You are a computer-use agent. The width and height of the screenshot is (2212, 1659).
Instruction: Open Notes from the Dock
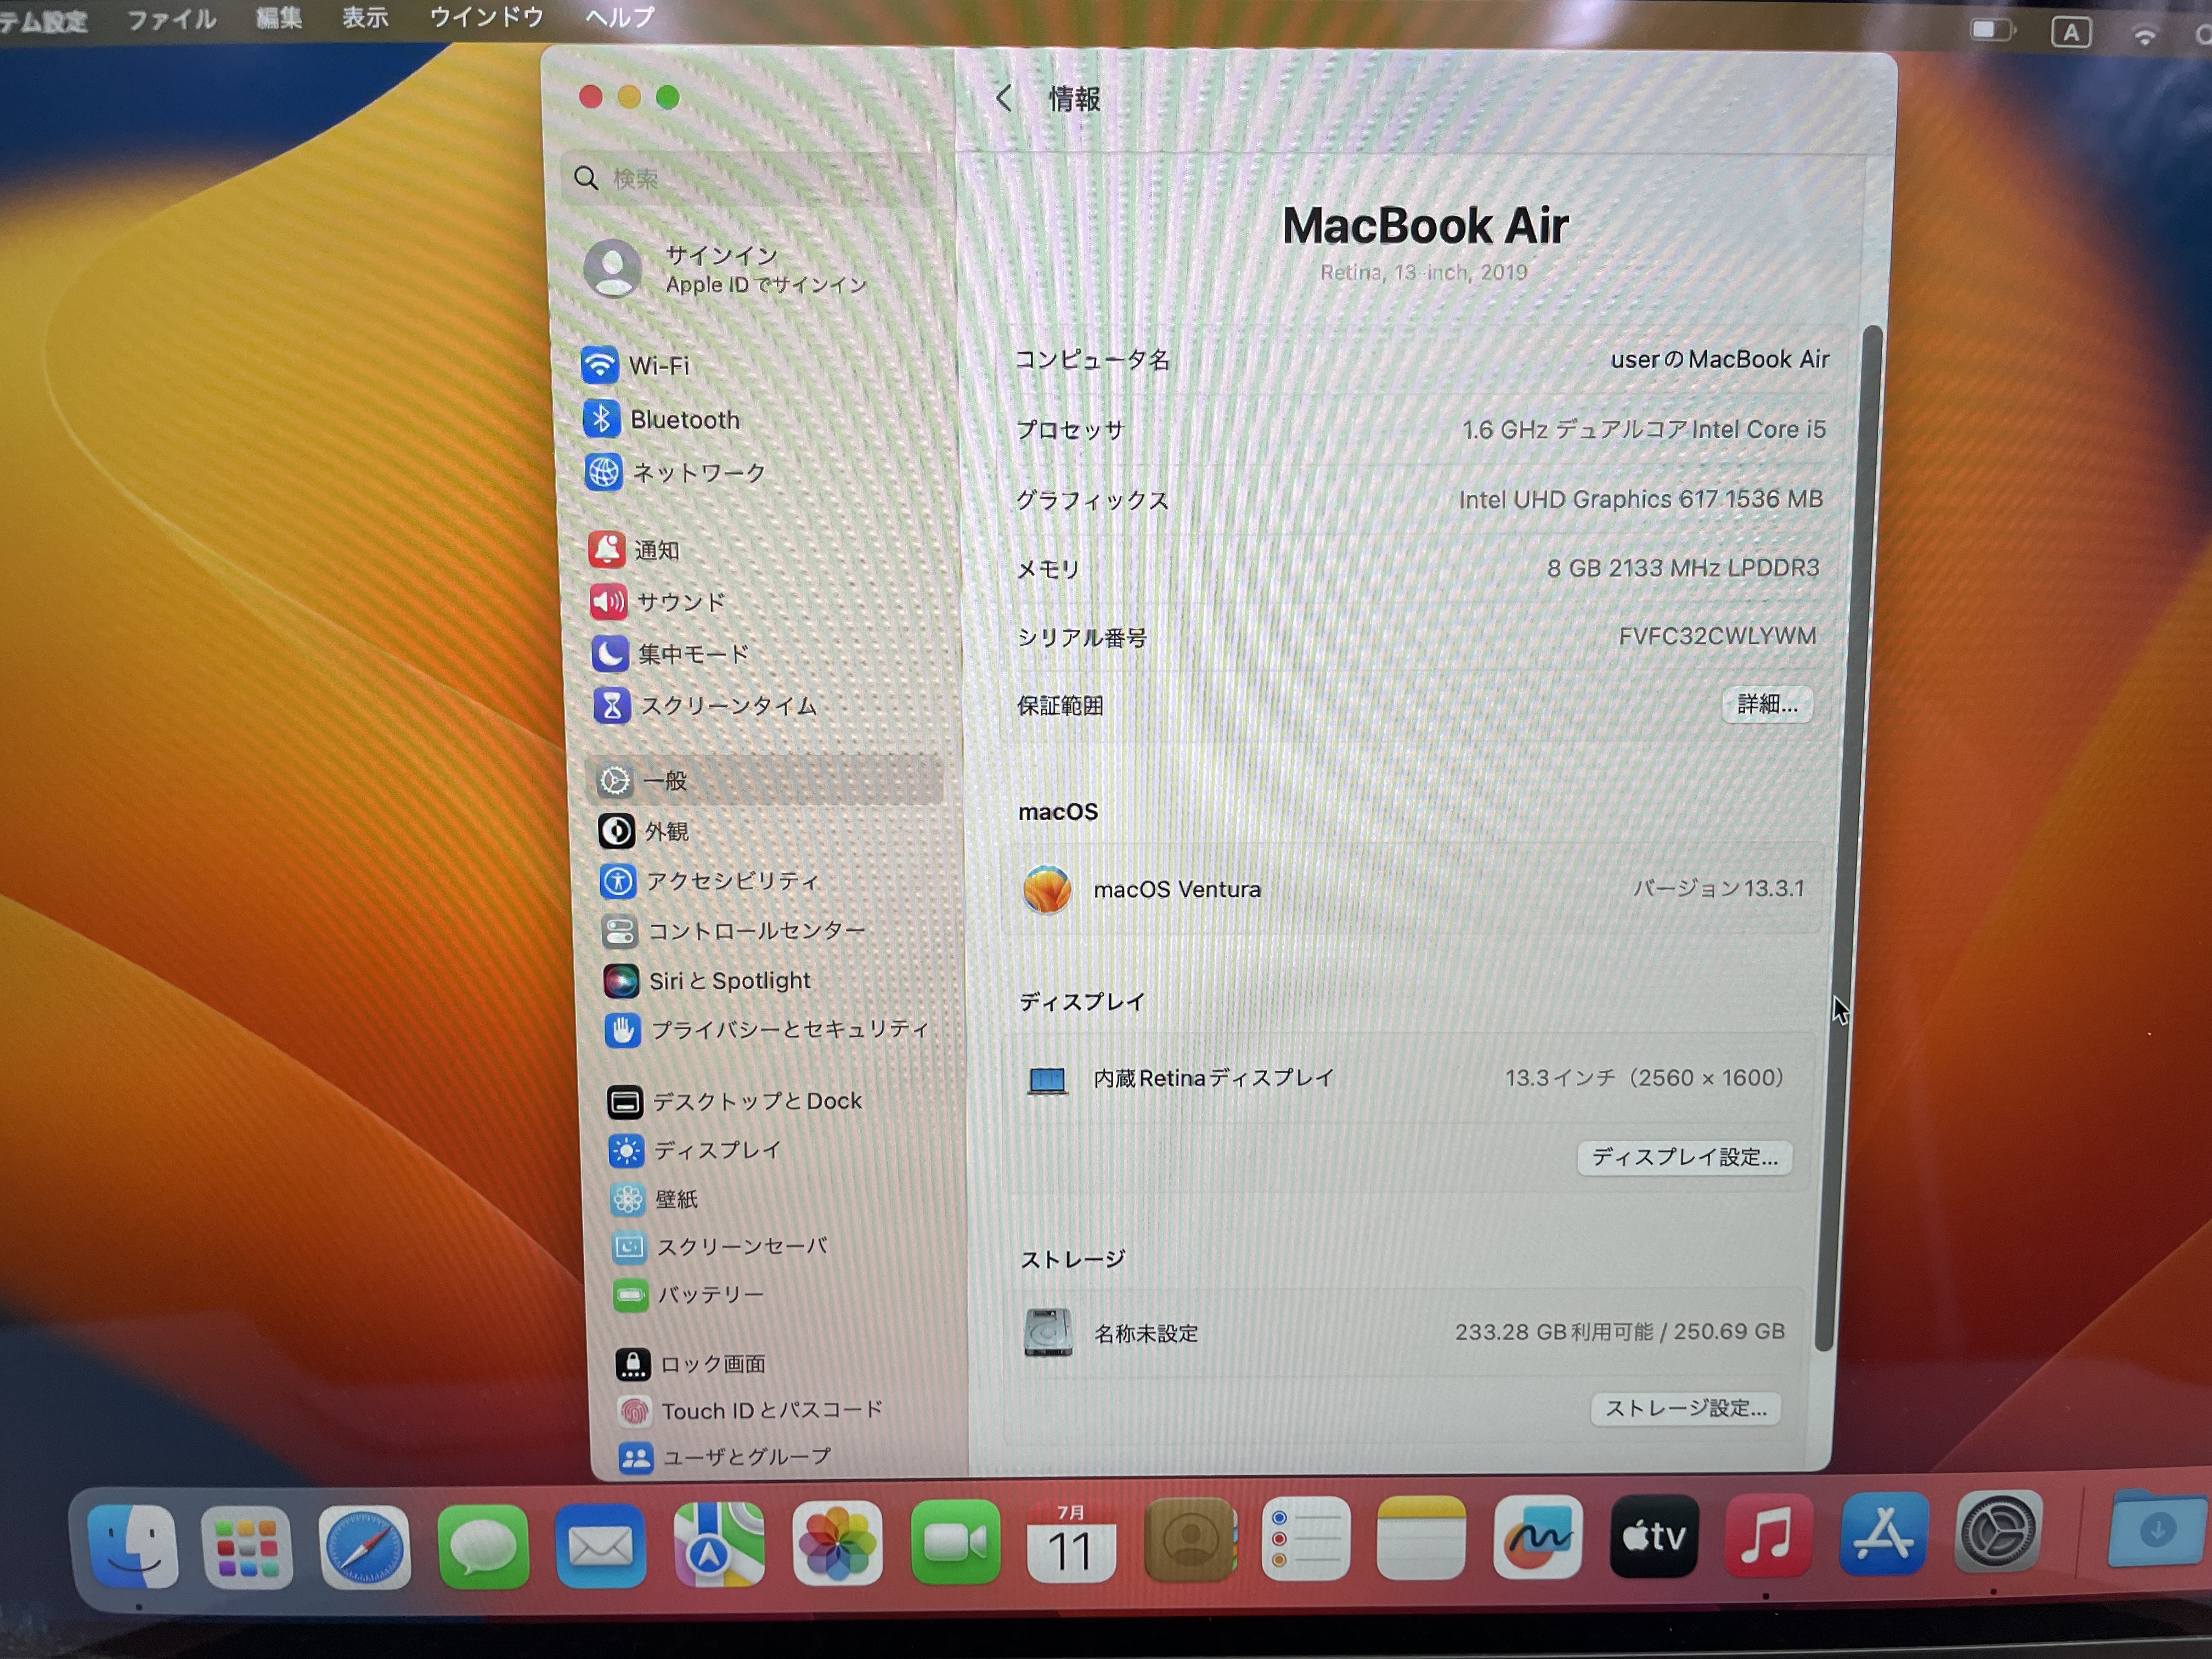point(1421,1538)
